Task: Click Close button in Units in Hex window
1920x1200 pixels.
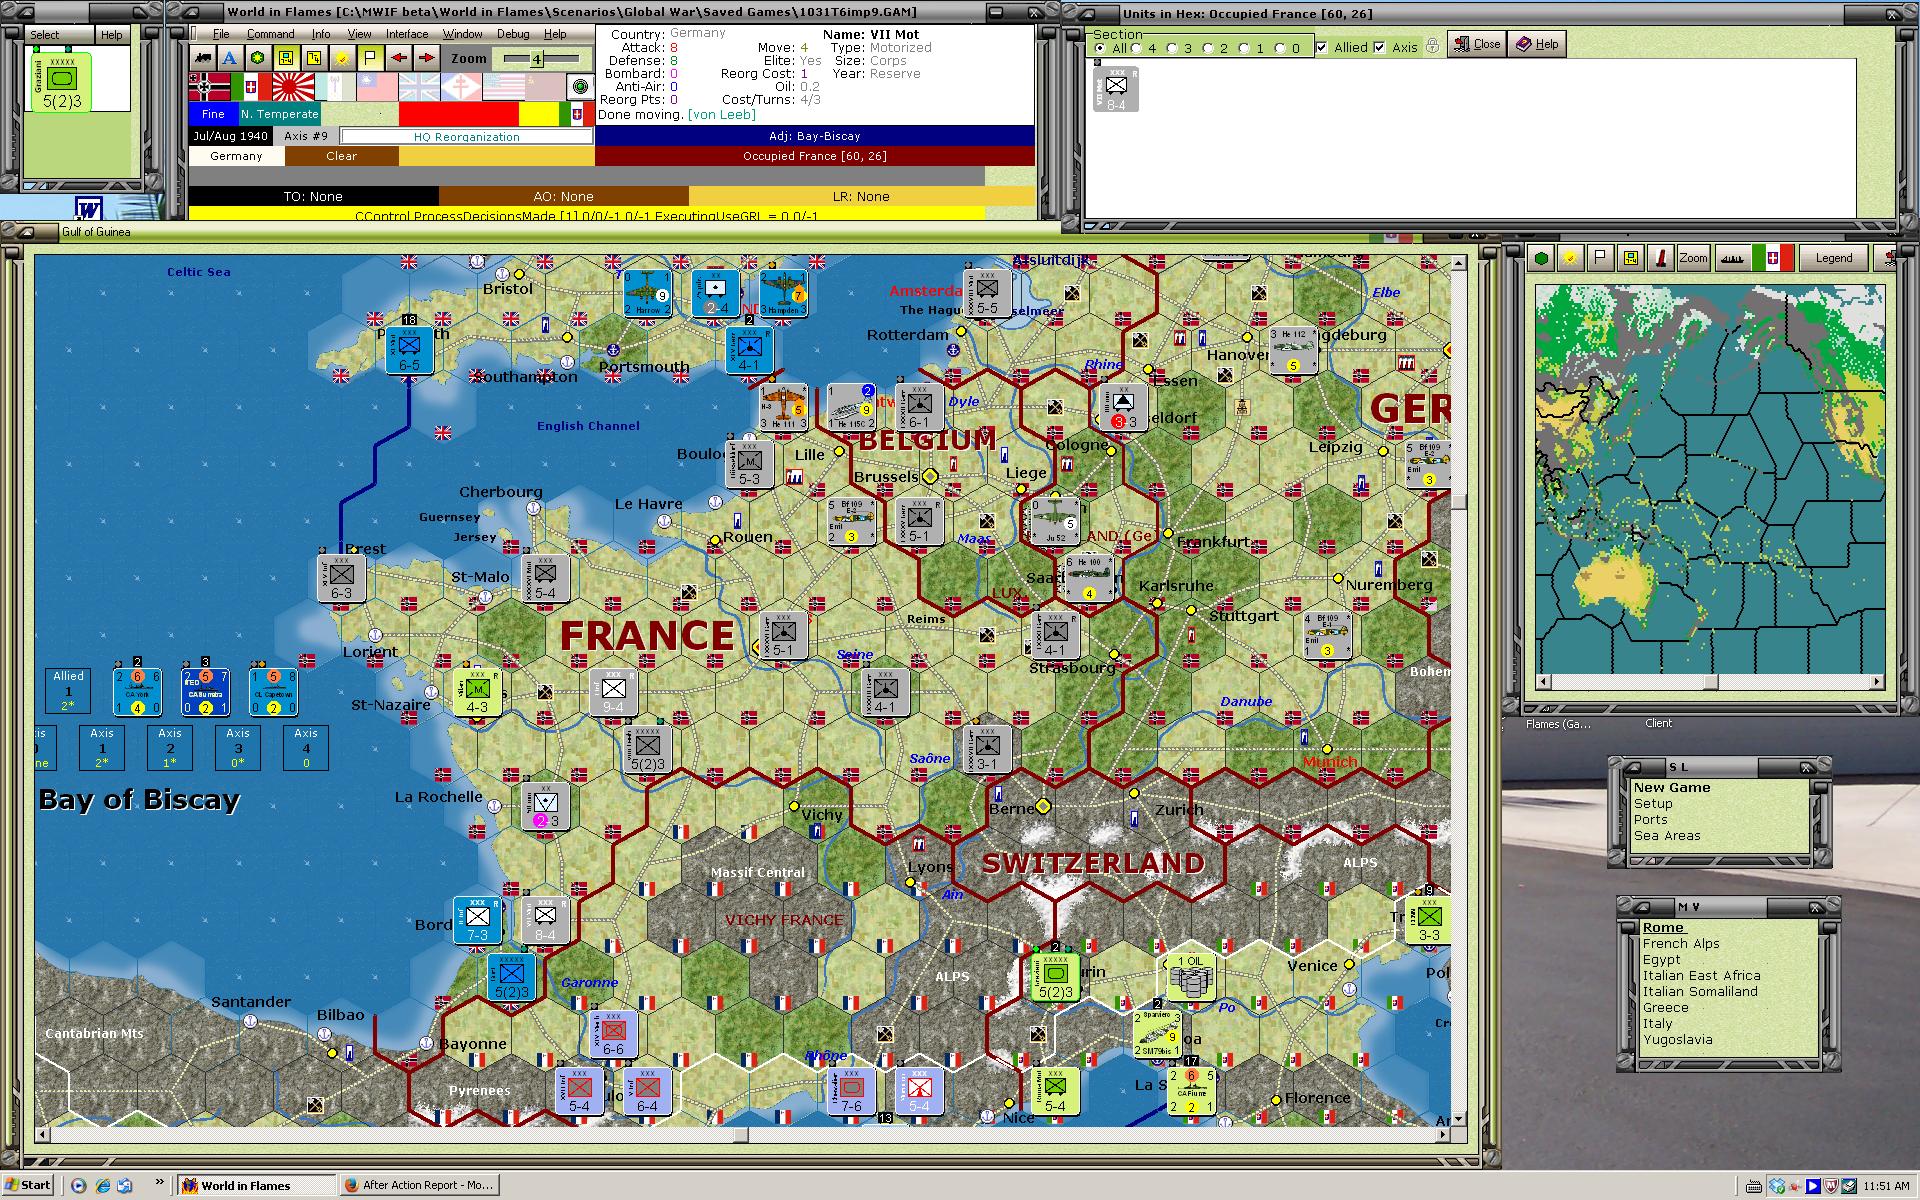Action: pos(1477,44)
